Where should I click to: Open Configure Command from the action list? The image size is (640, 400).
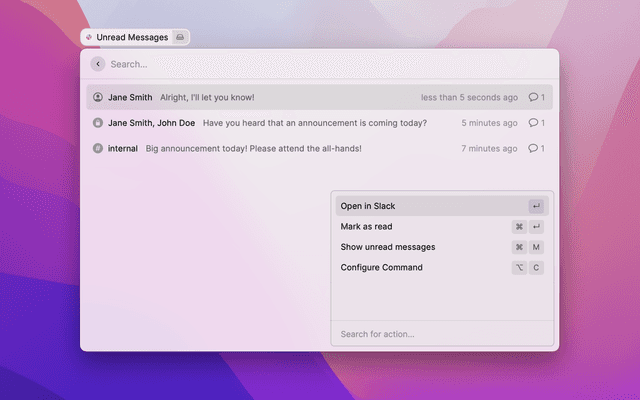pyautogui.click(x=381, y=268)
